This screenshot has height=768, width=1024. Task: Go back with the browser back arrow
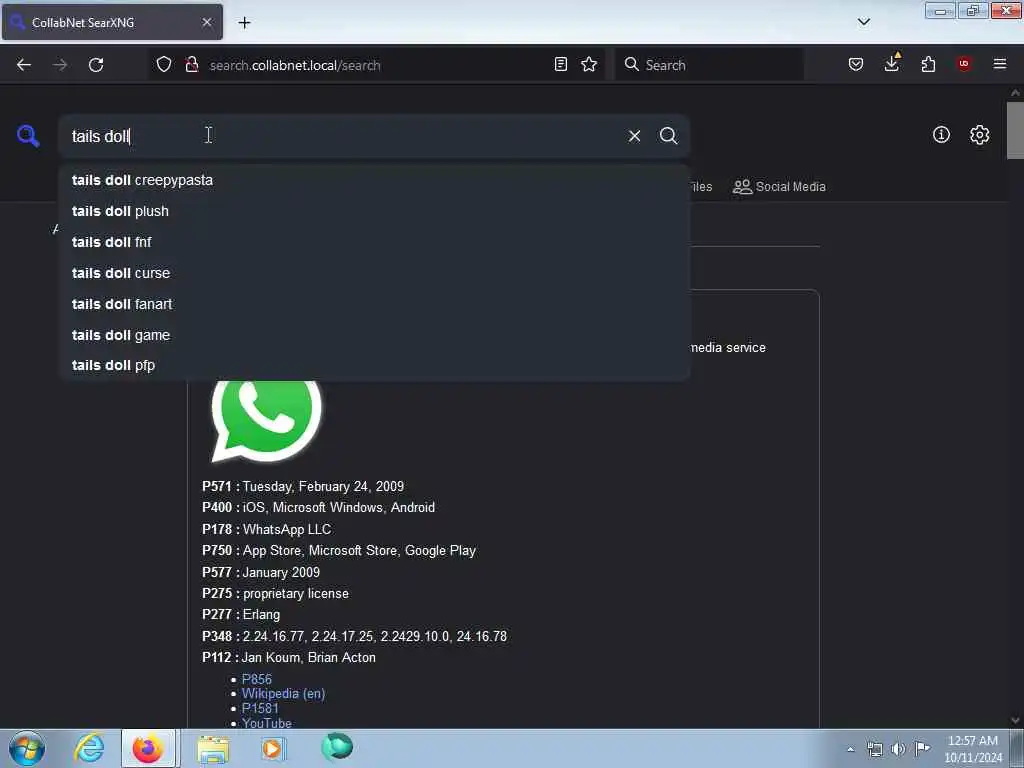pos(24,65)
